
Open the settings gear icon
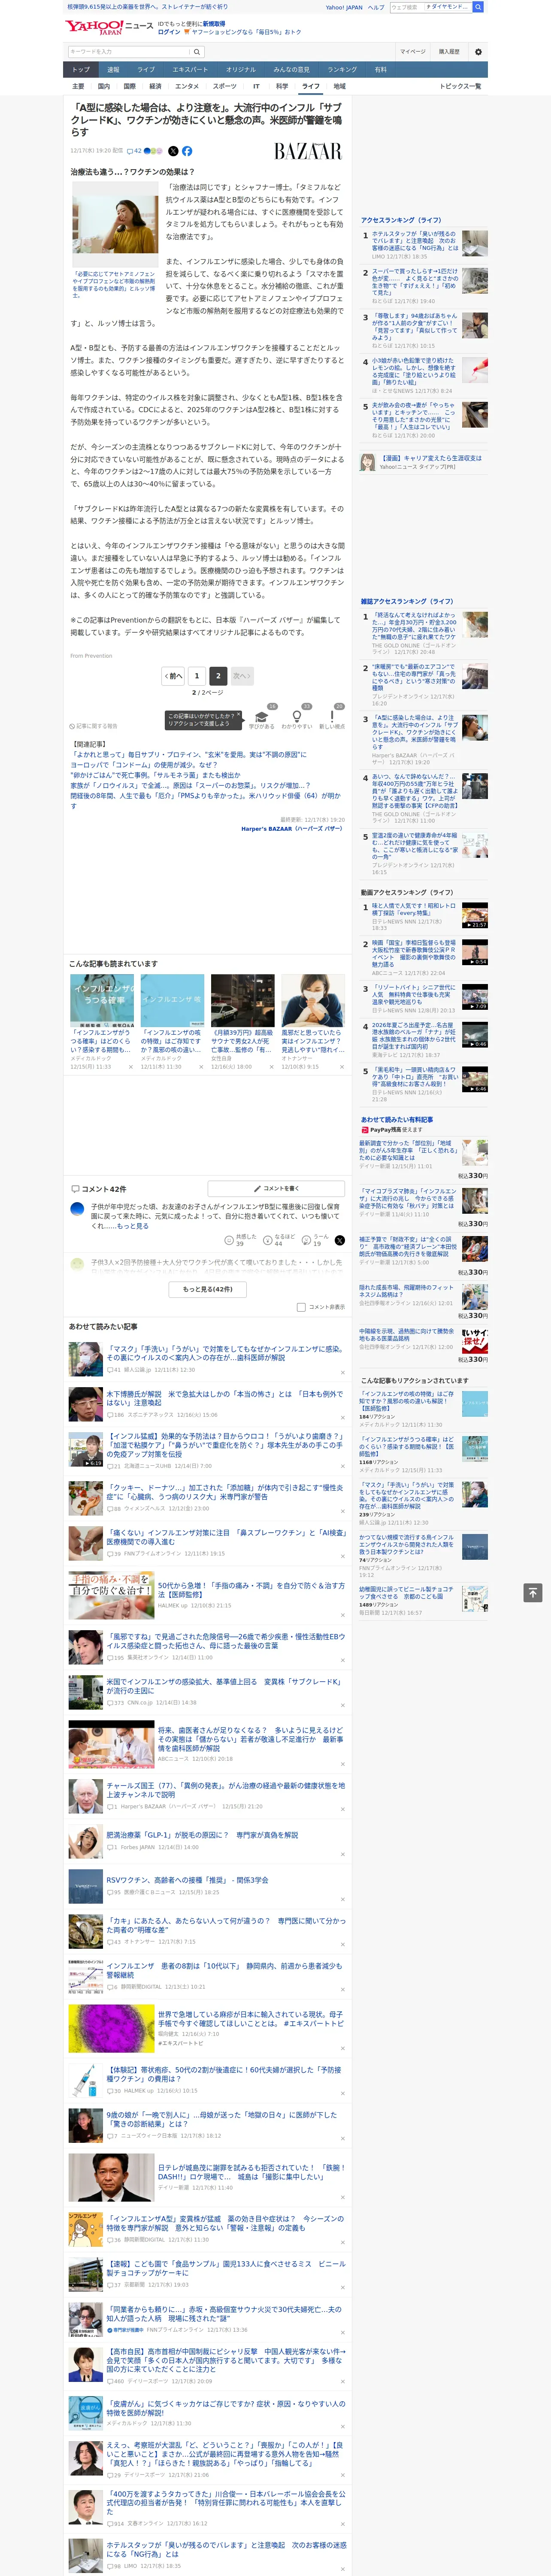pos(477,52)
